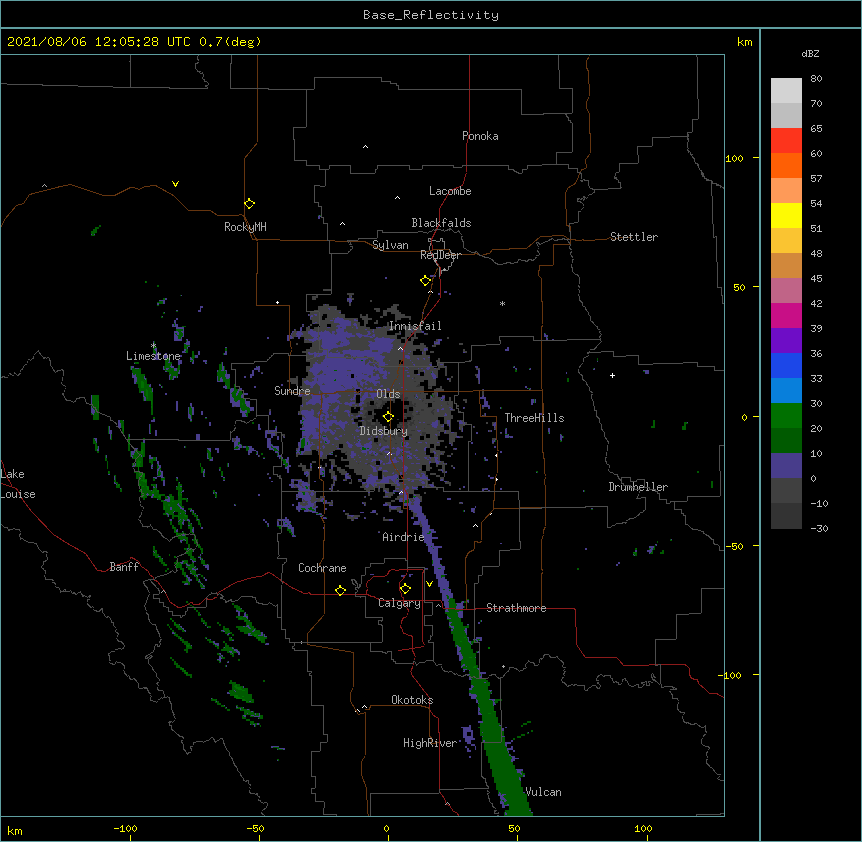This screenshot has width=862, height=842.
Task: Click the yellow diamond marker below Cochrane
Action: click(x=340, y=590)
